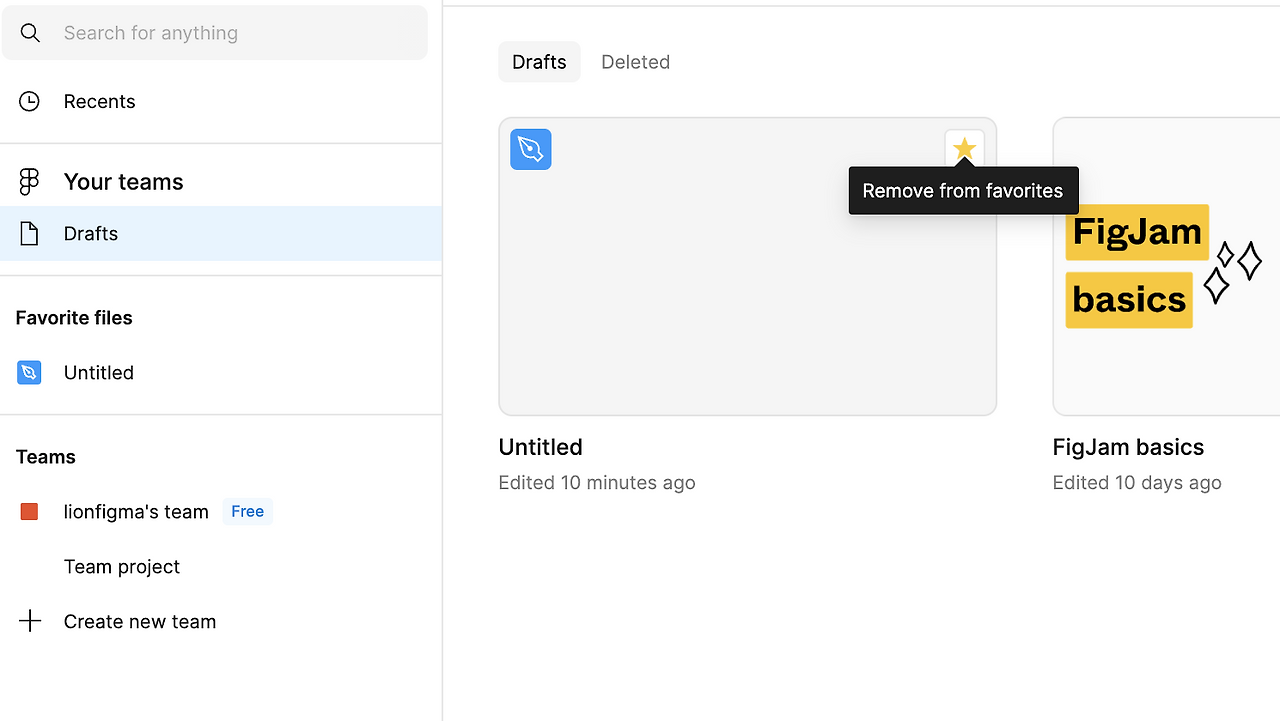Click the Untitled file title under thumbnail

pos(541,447)
